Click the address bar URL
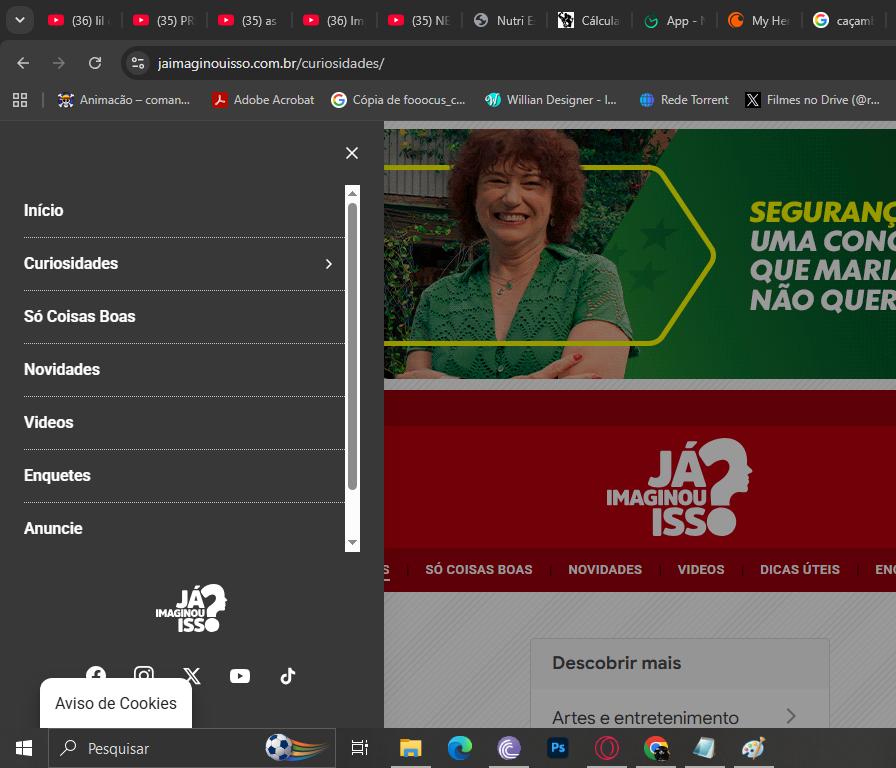This screenshot has height=768, width=896. [271, 63]
